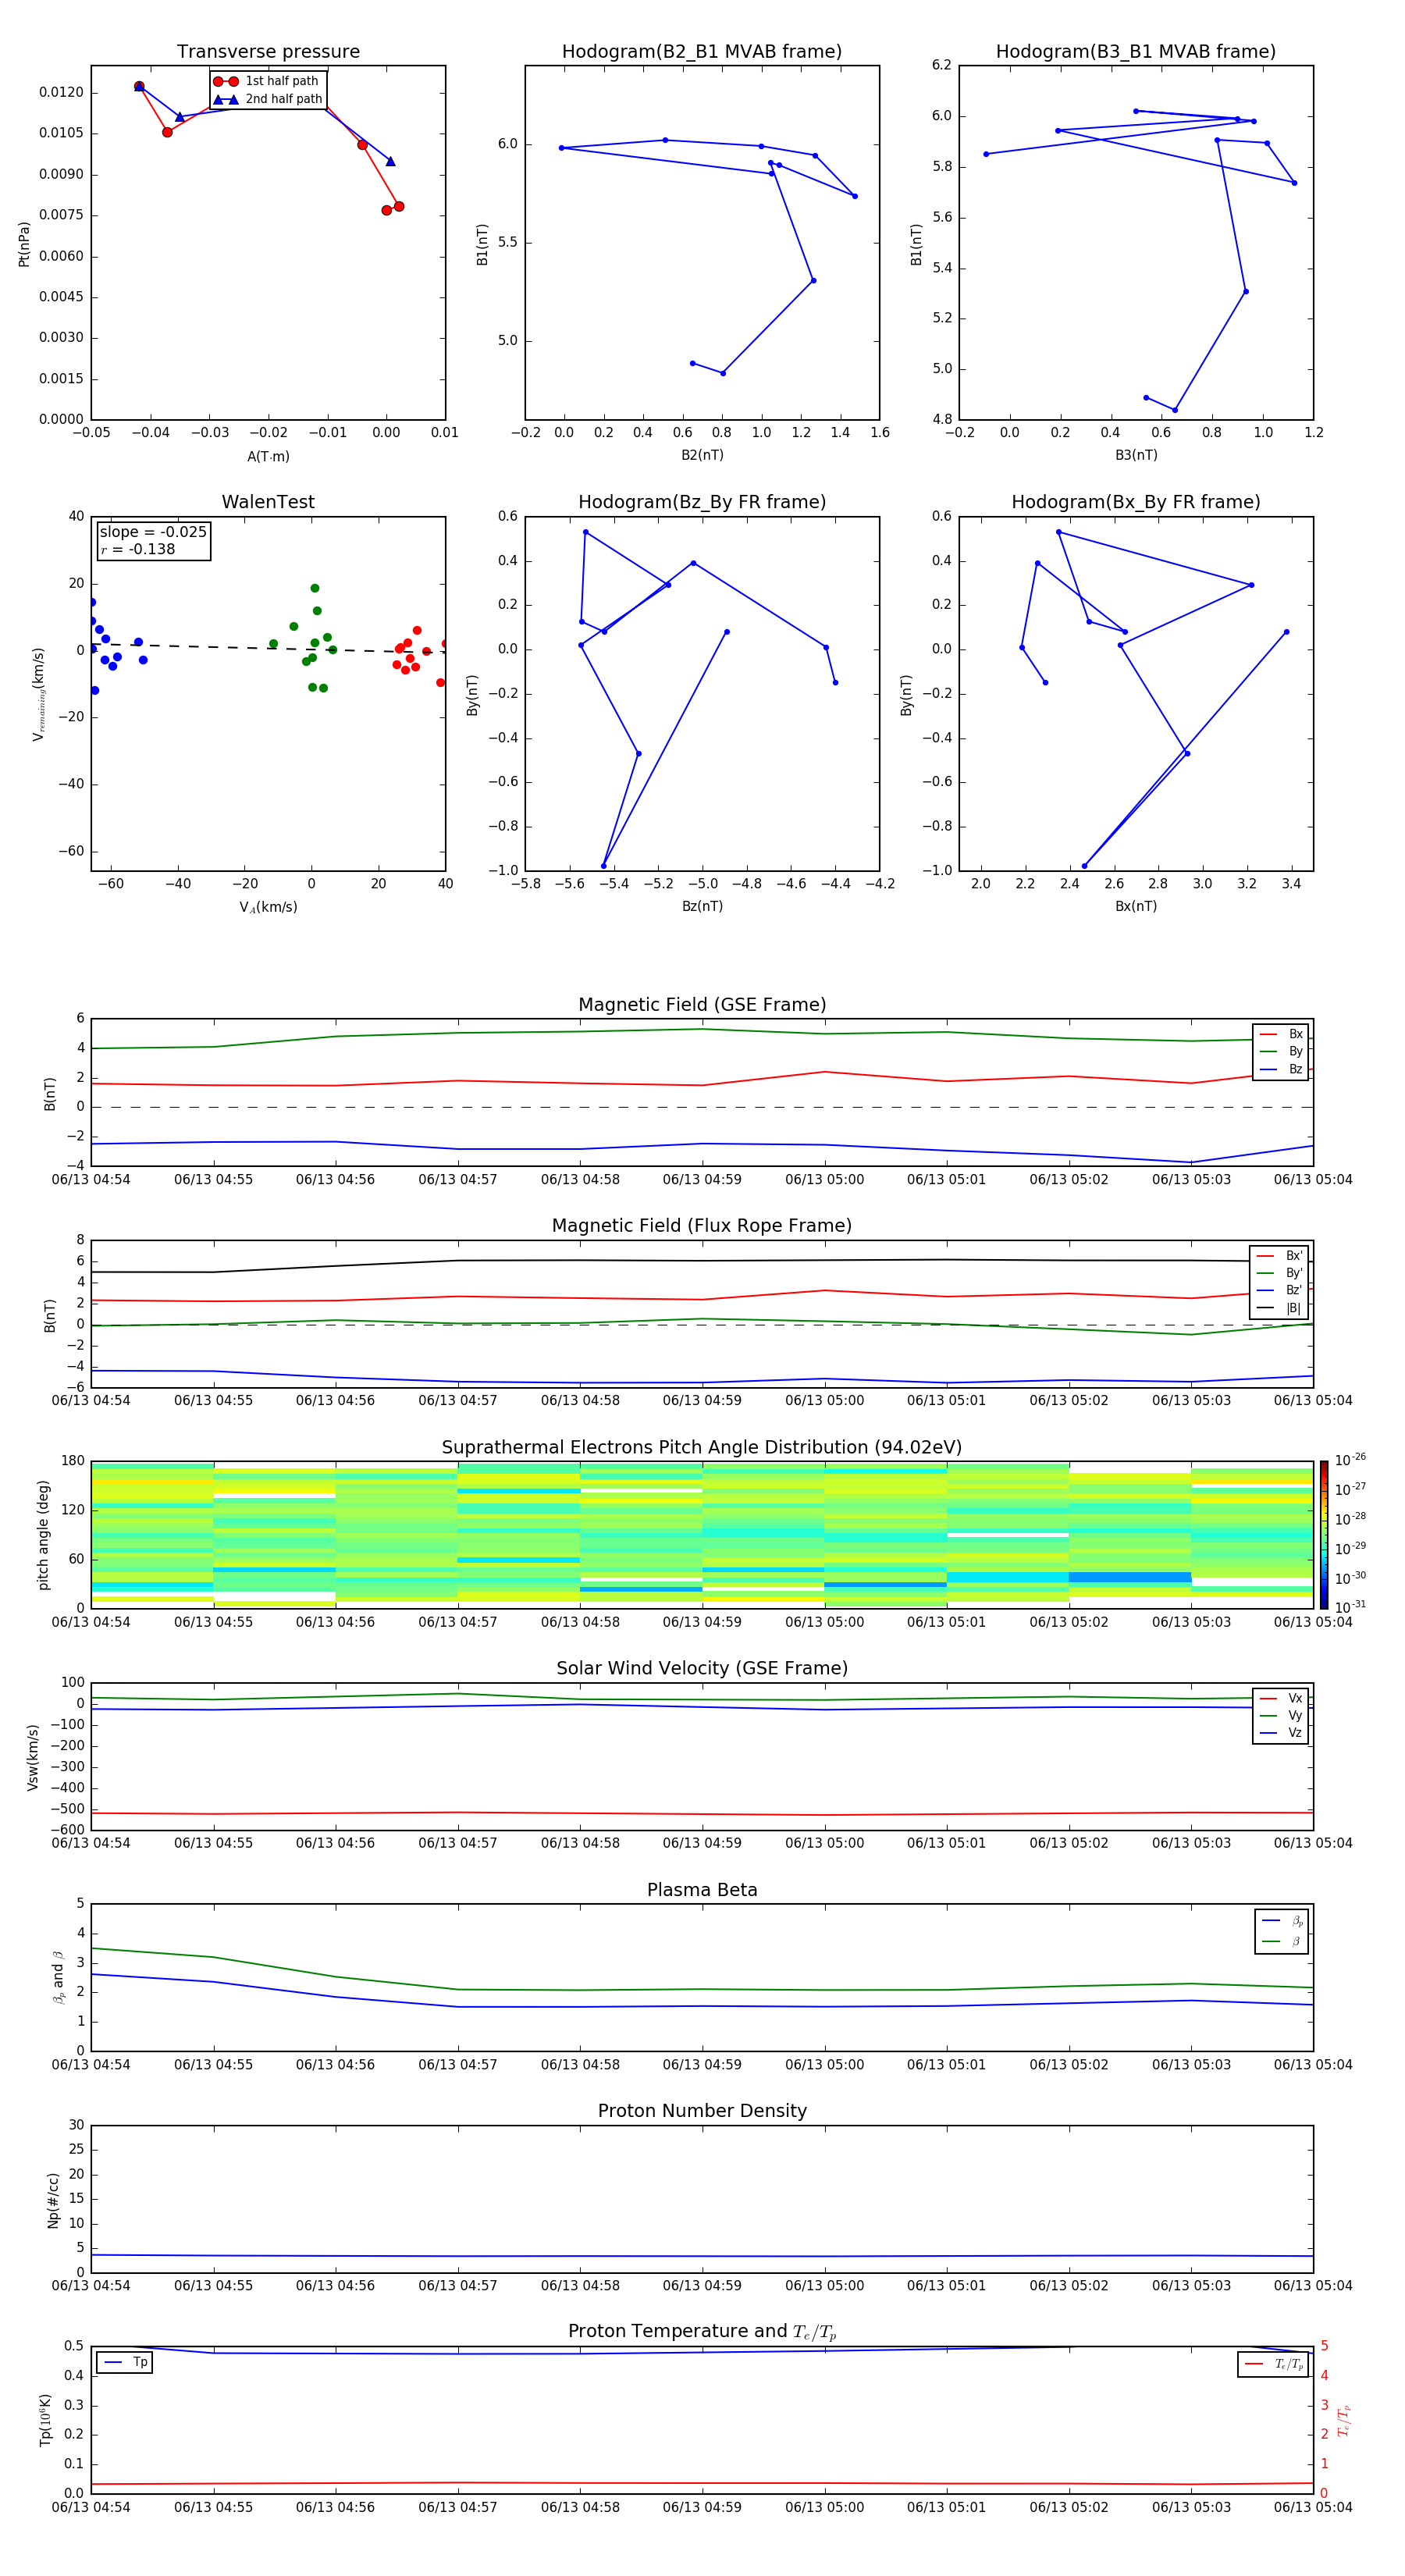Click the 'Np(#/cc)' axis label
The width and height of the screenshot is (1405, 2576).
click(x=53, y=2200)
